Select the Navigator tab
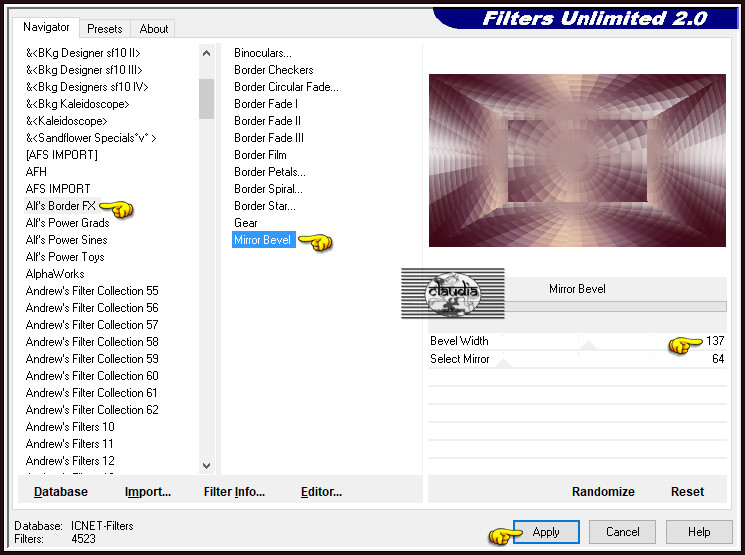Screen dimensions: 745x555 46,27
